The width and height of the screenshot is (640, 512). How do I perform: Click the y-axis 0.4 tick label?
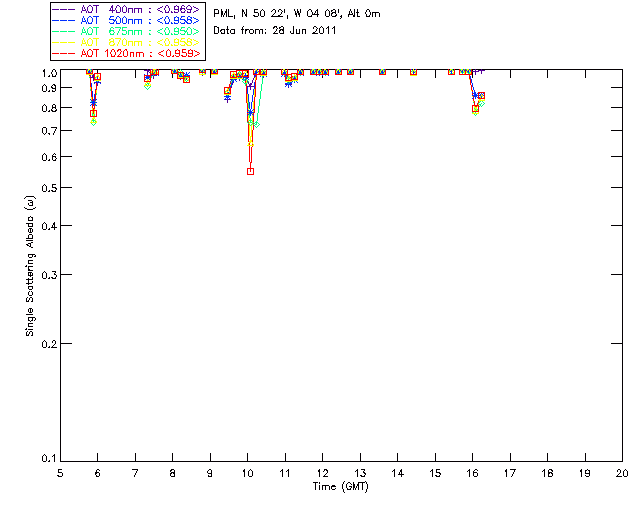[x=49, y=226]
